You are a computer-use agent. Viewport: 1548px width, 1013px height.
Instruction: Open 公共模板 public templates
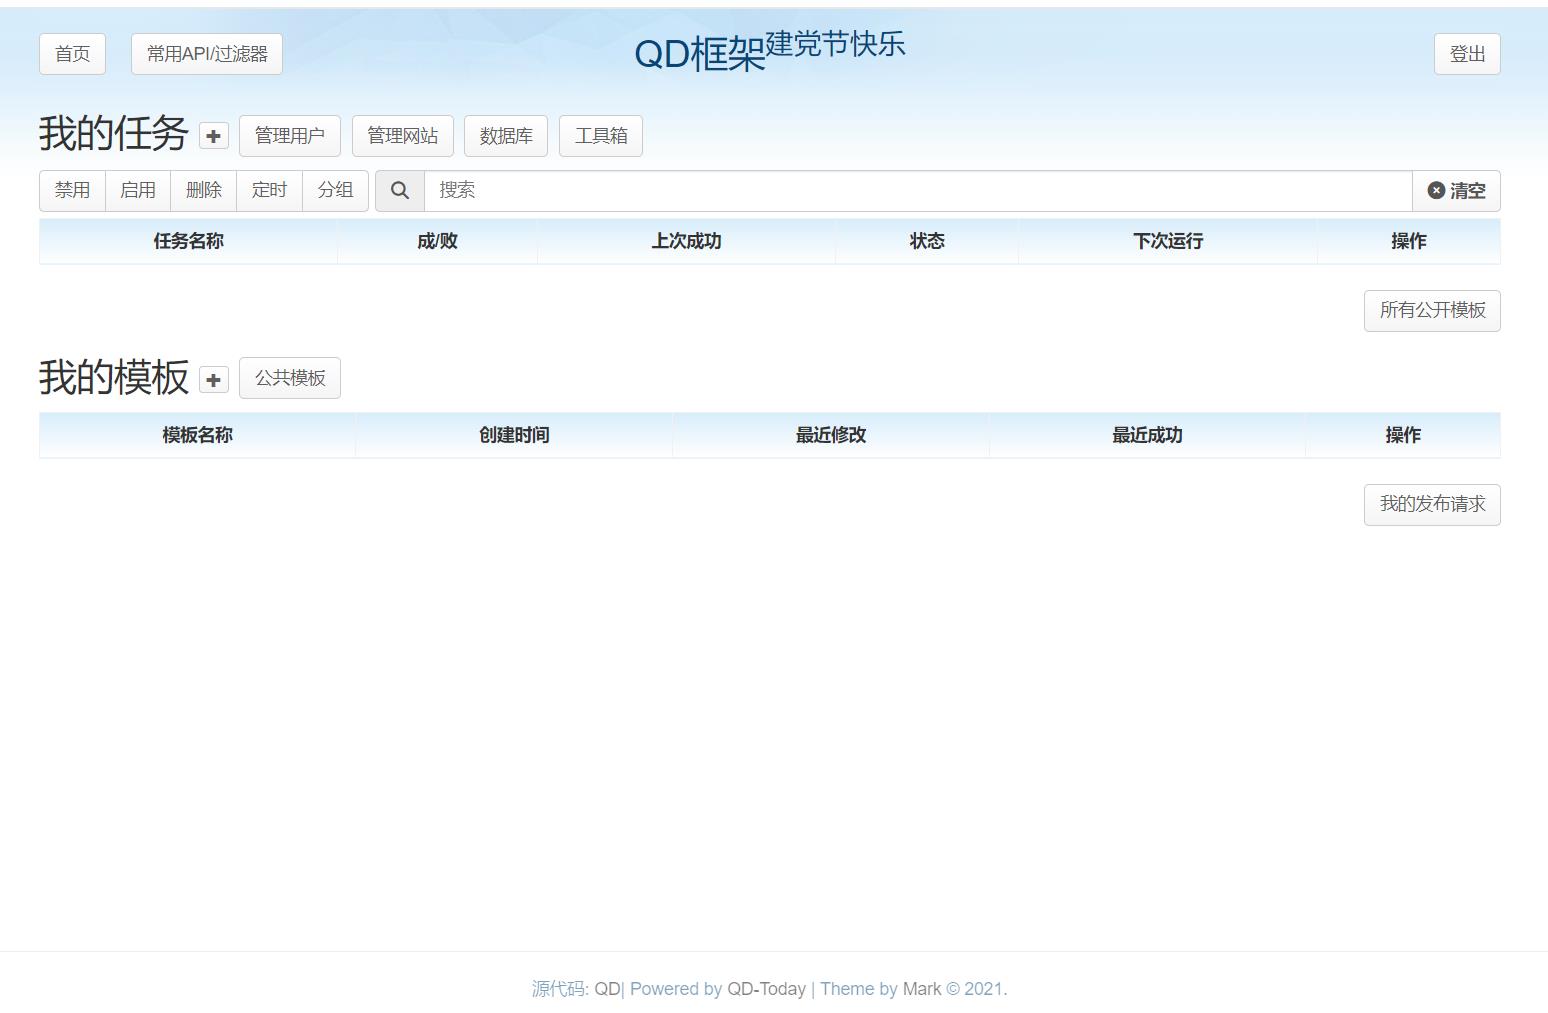(290, 378)
